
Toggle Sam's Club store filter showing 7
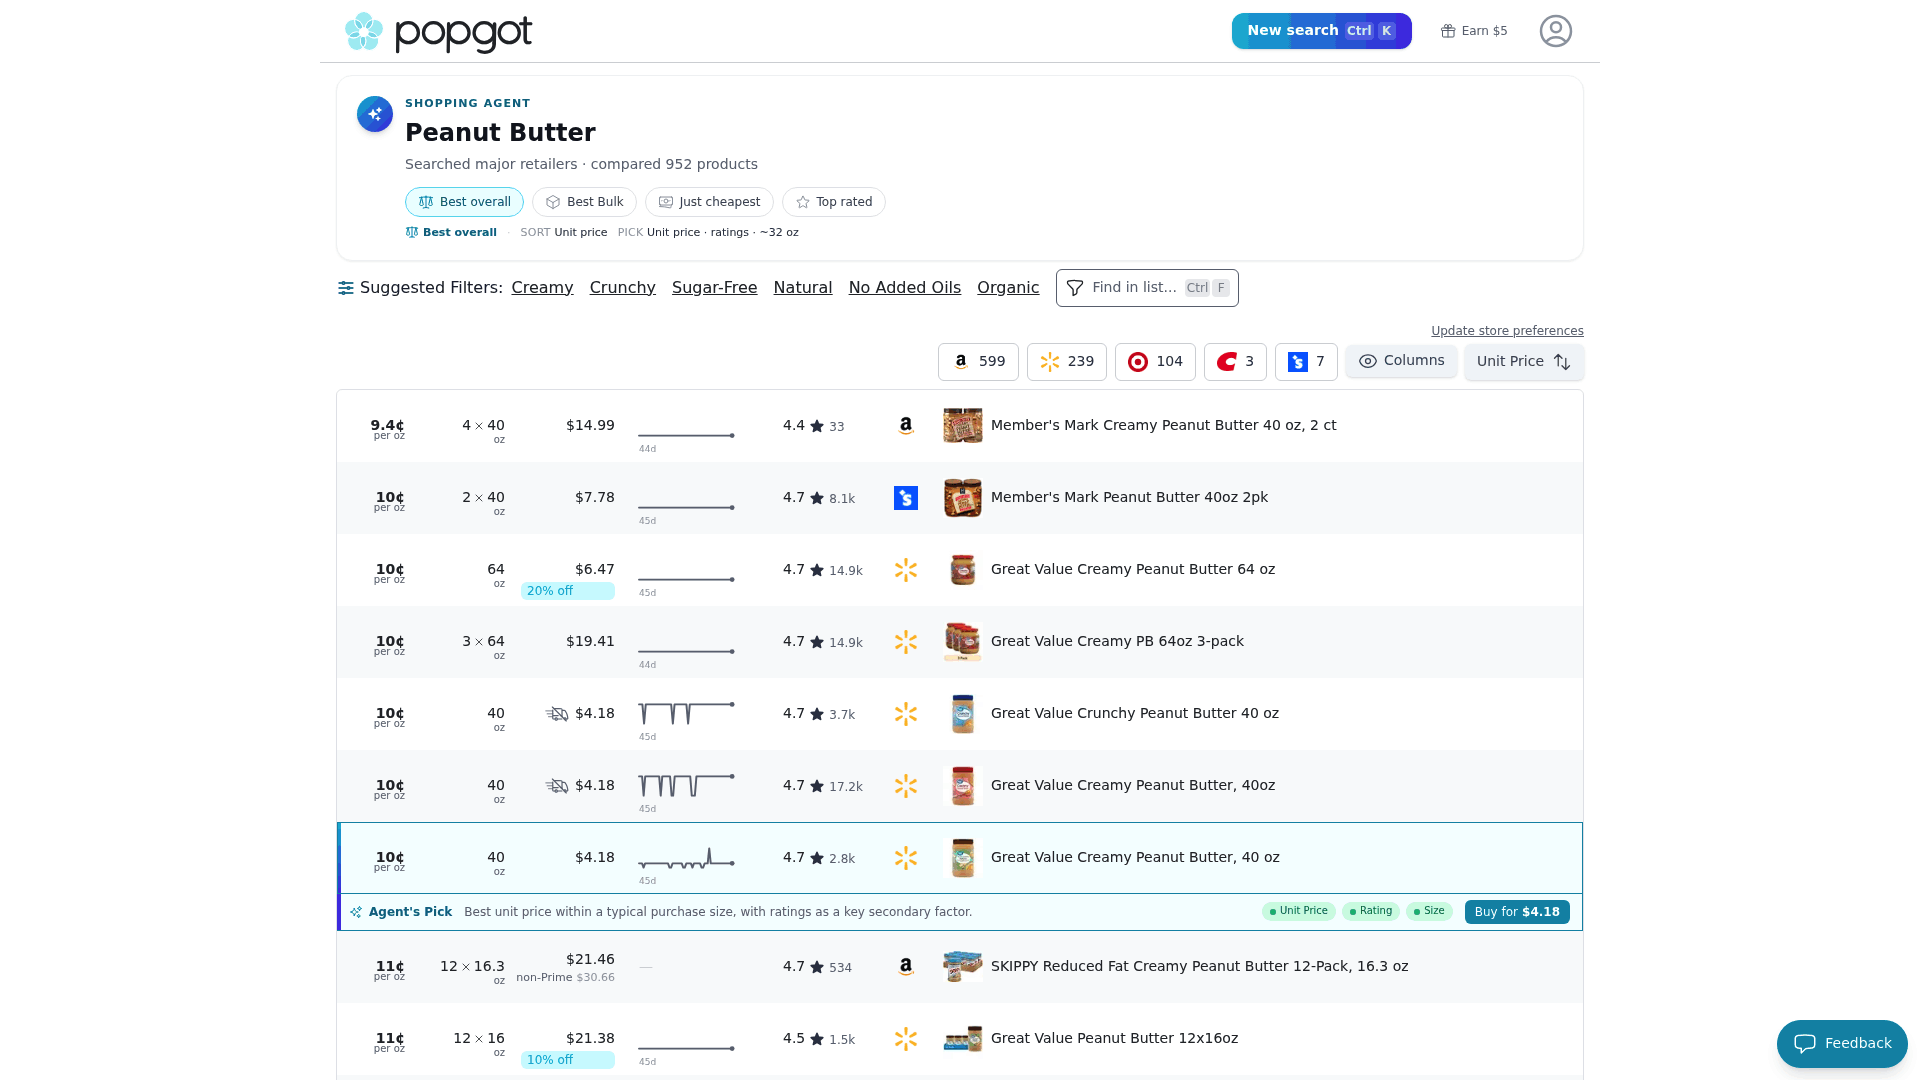(1306, 362)
